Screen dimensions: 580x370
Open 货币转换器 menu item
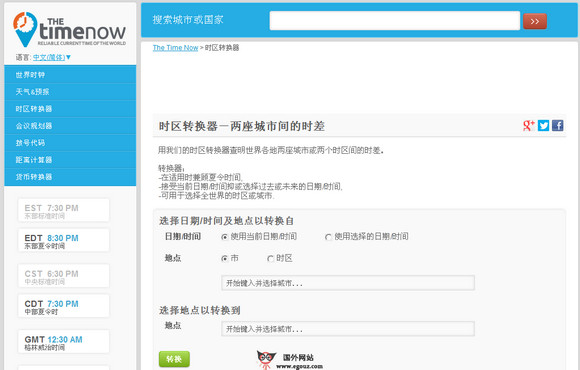click(x=70, y=177)
